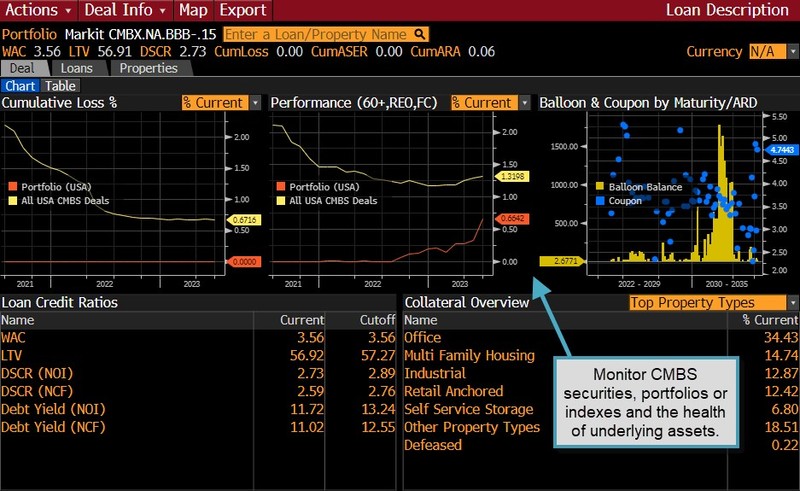Click the search magnifier icon
This screenshot has height=491, width=800.
(x=420, y=34)
